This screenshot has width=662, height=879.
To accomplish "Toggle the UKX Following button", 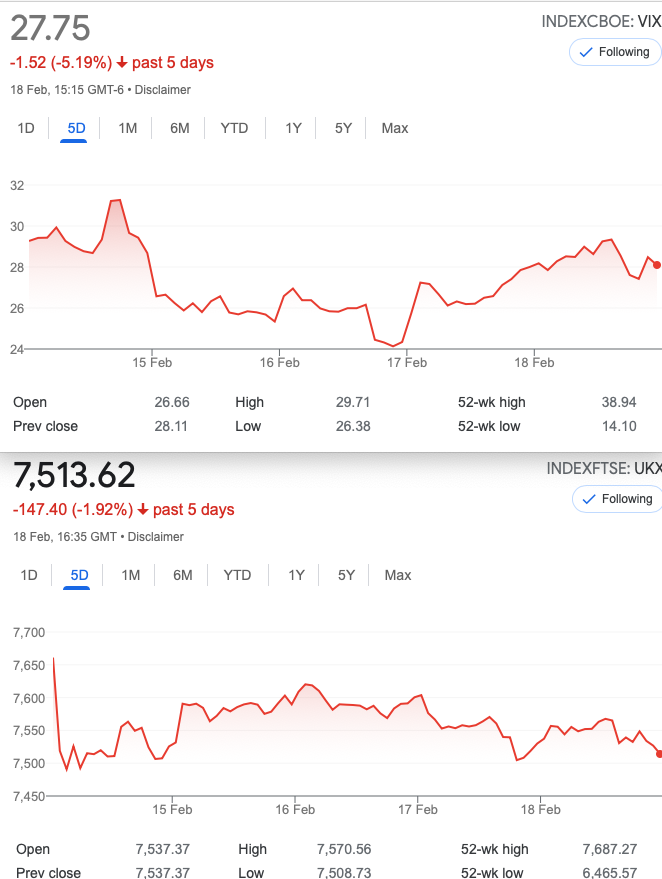I will pos(617,499).
